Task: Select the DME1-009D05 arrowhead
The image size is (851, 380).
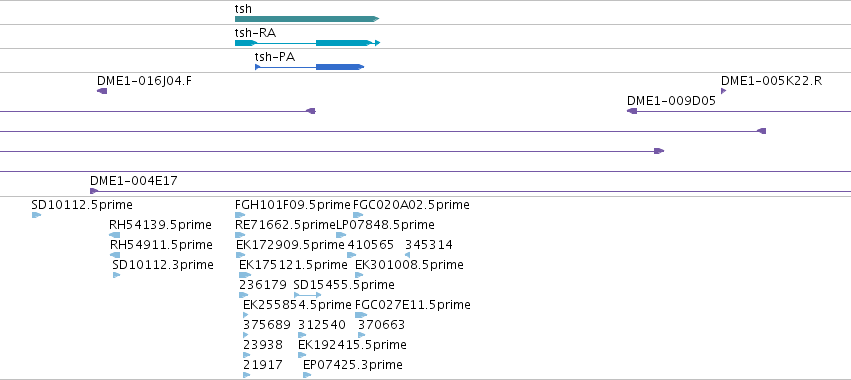Action: point(632,111)
